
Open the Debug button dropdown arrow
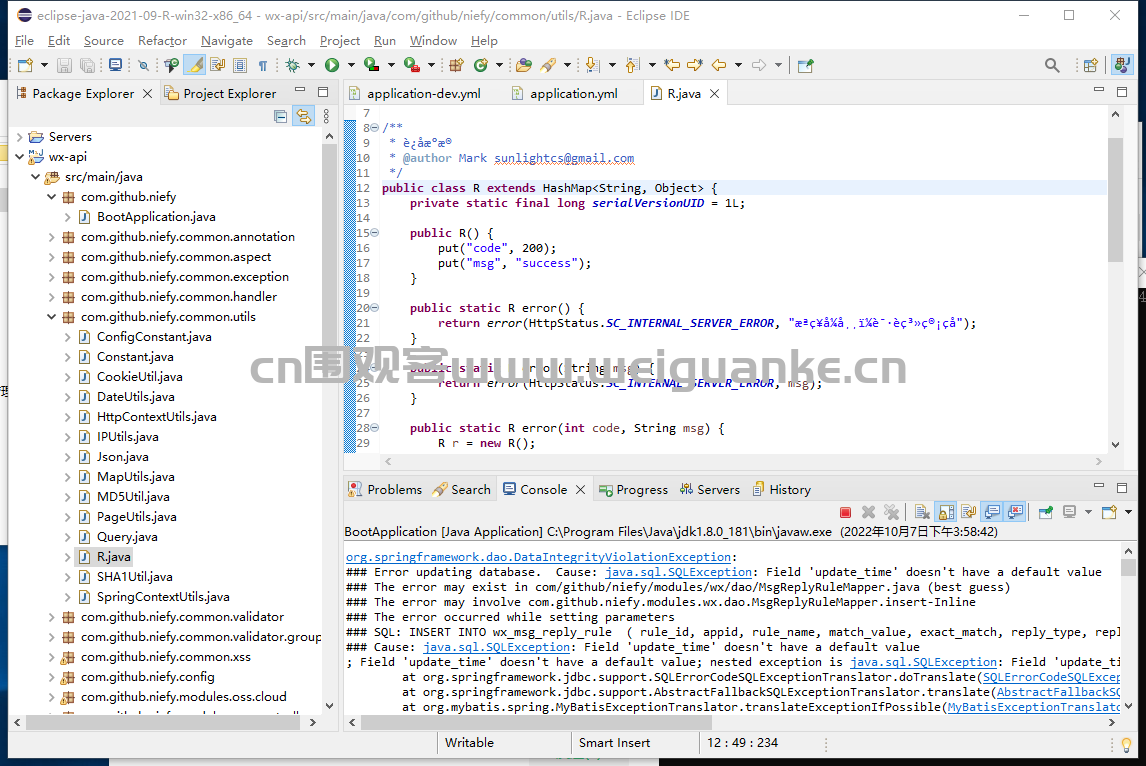(x=311, y=66)
